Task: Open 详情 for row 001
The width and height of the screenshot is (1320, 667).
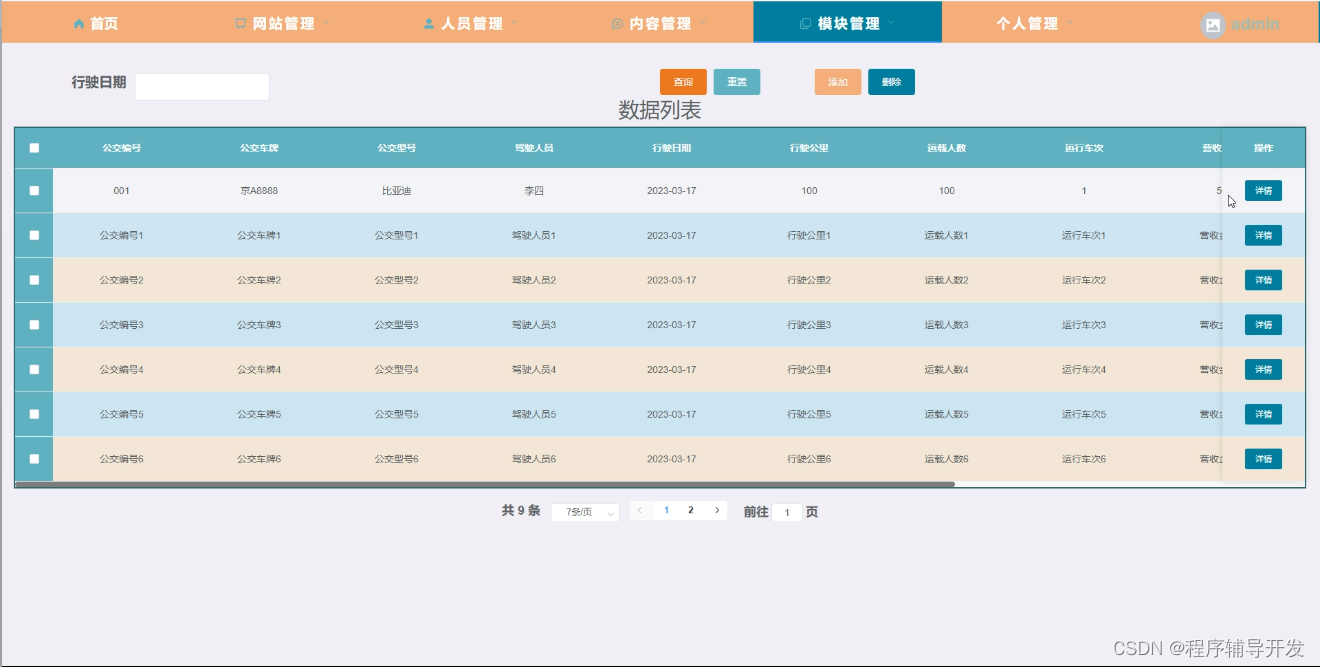Action: [1263, 191]
